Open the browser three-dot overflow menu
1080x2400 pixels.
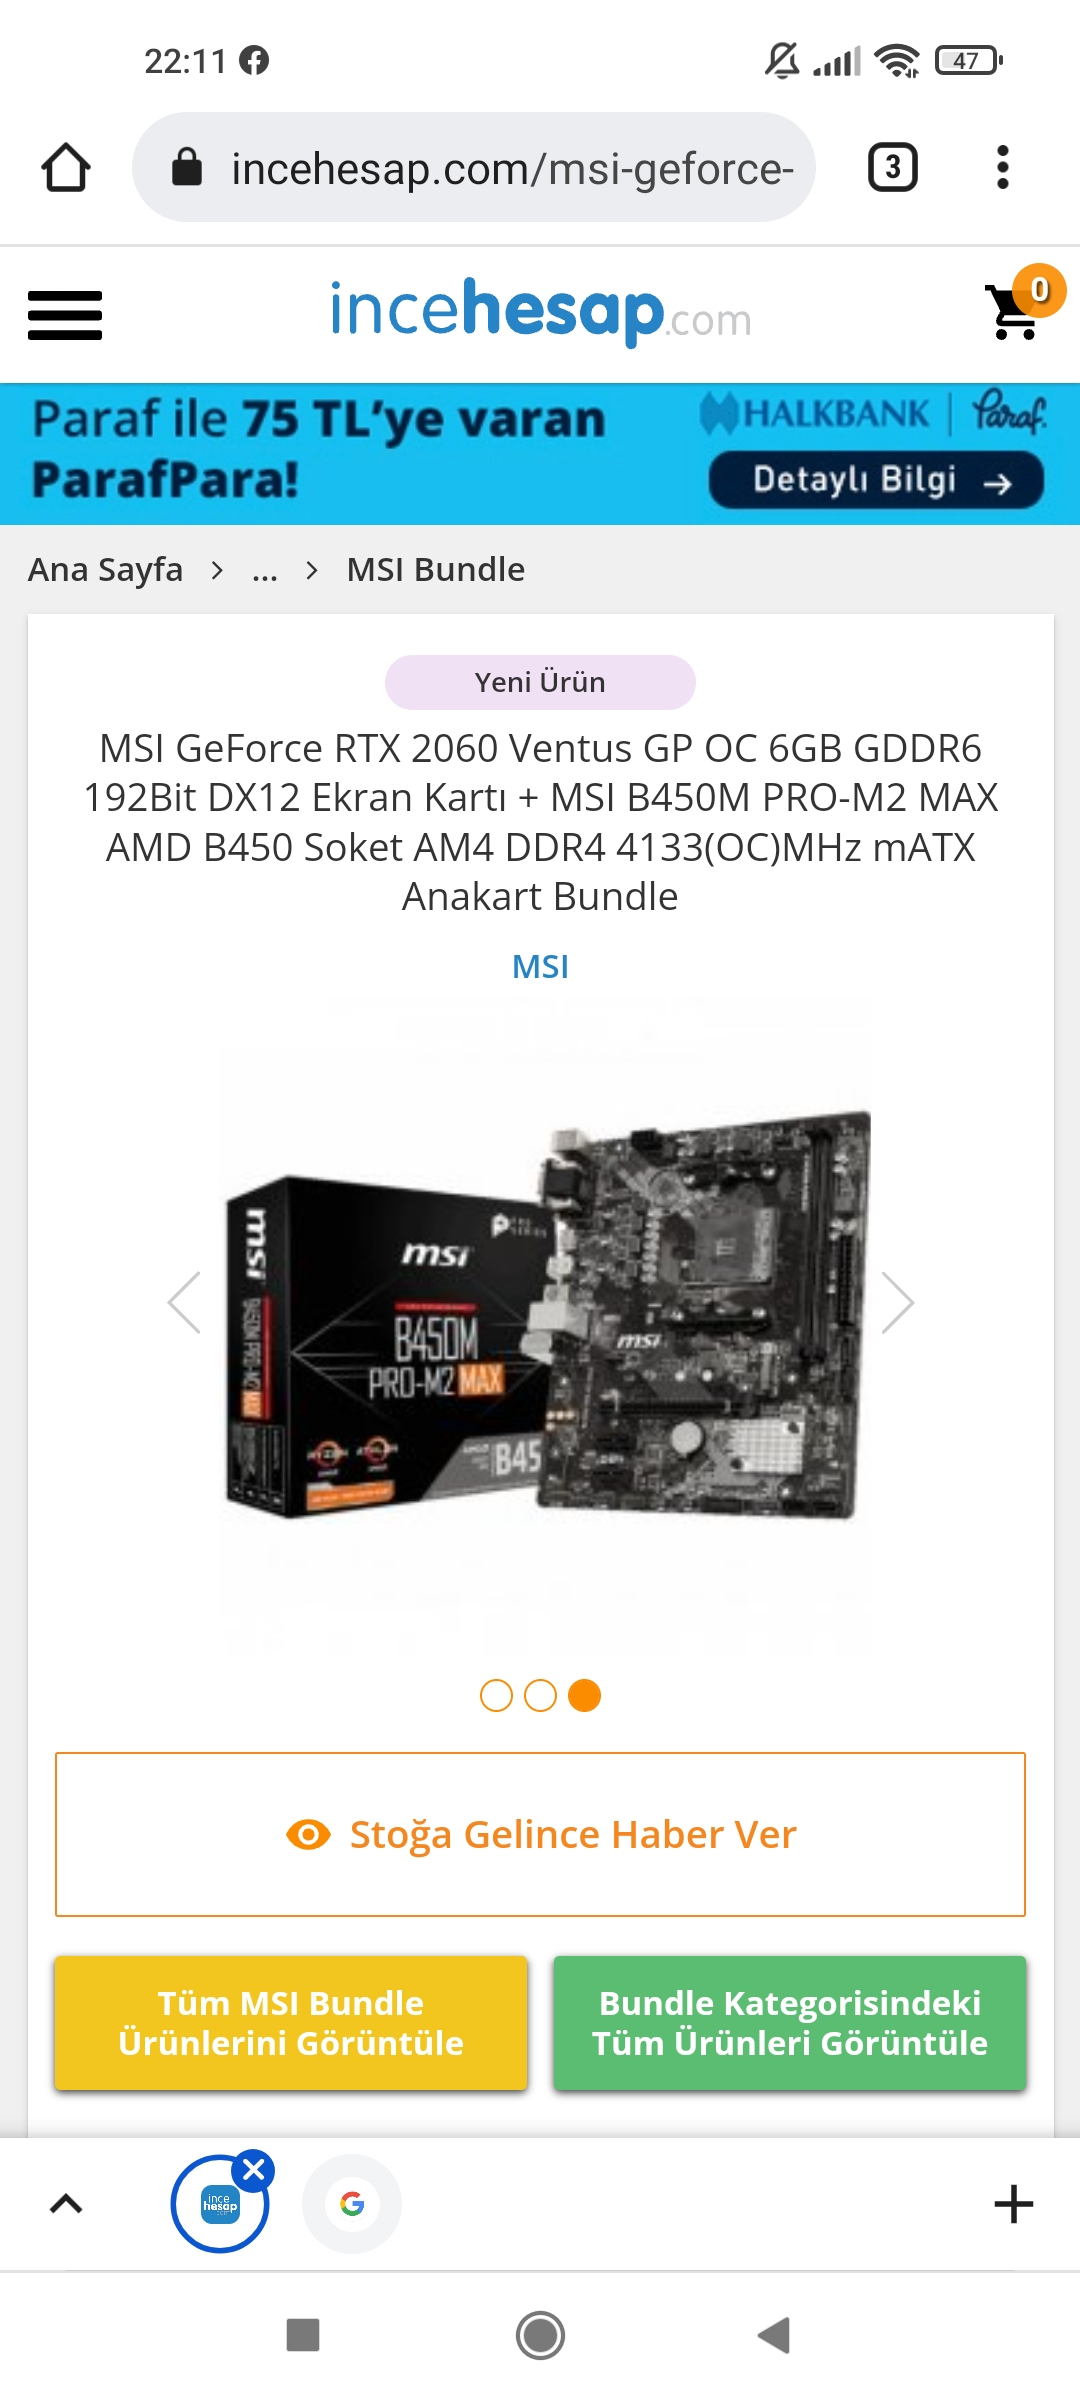coord(1002,167)
